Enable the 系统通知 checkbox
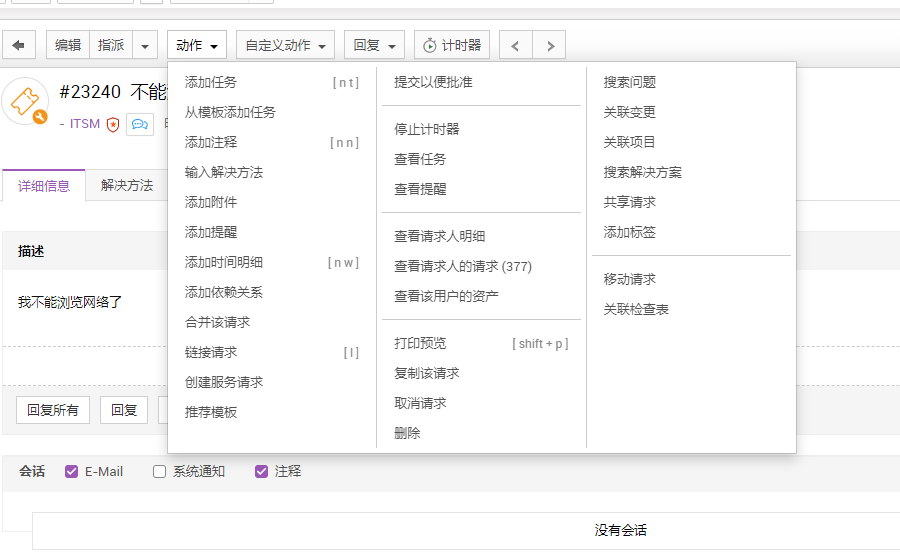The image size is (900, 559). (159, 471)
